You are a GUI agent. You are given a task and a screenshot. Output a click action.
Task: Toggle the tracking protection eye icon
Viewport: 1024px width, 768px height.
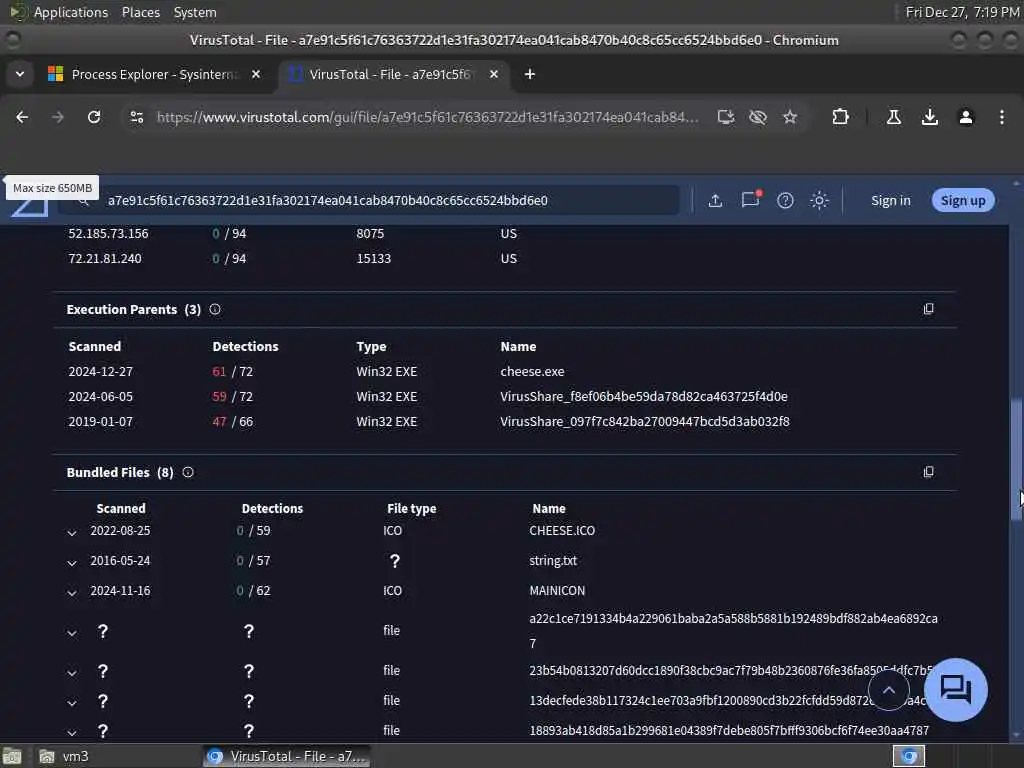click(x=758, y=117)
